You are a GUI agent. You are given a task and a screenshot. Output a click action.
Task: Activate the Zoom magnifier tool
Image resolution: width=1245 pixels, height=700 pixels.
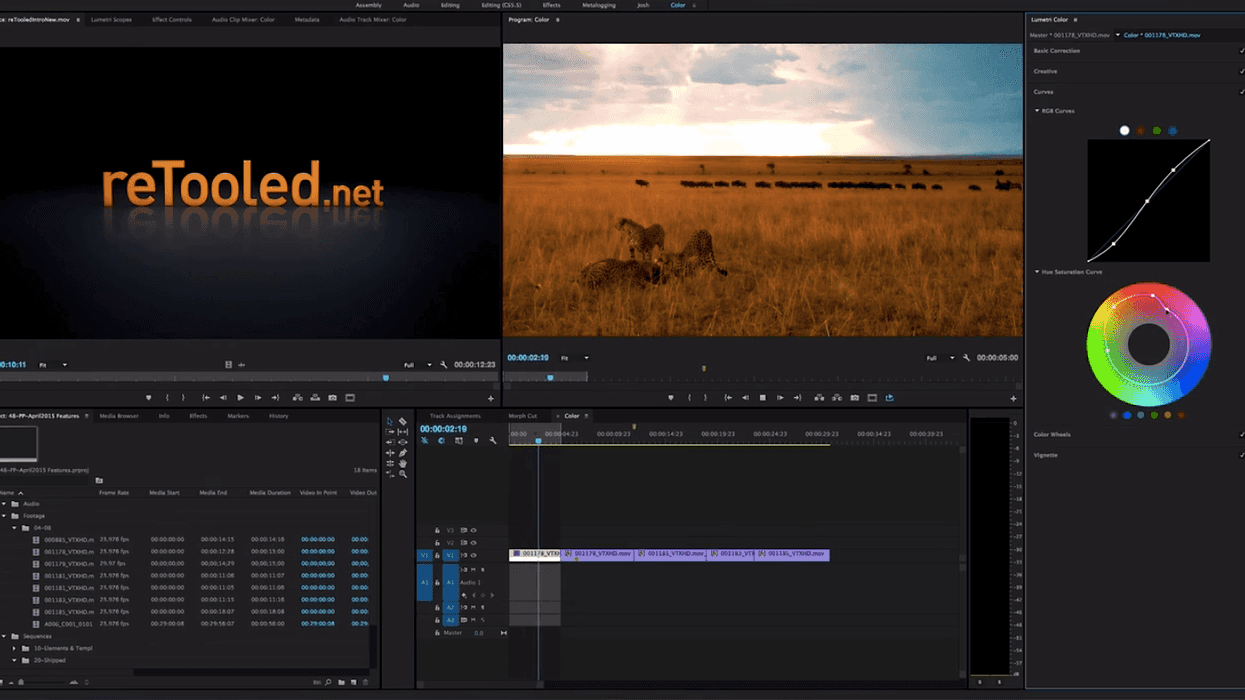(x=403, y=474)
